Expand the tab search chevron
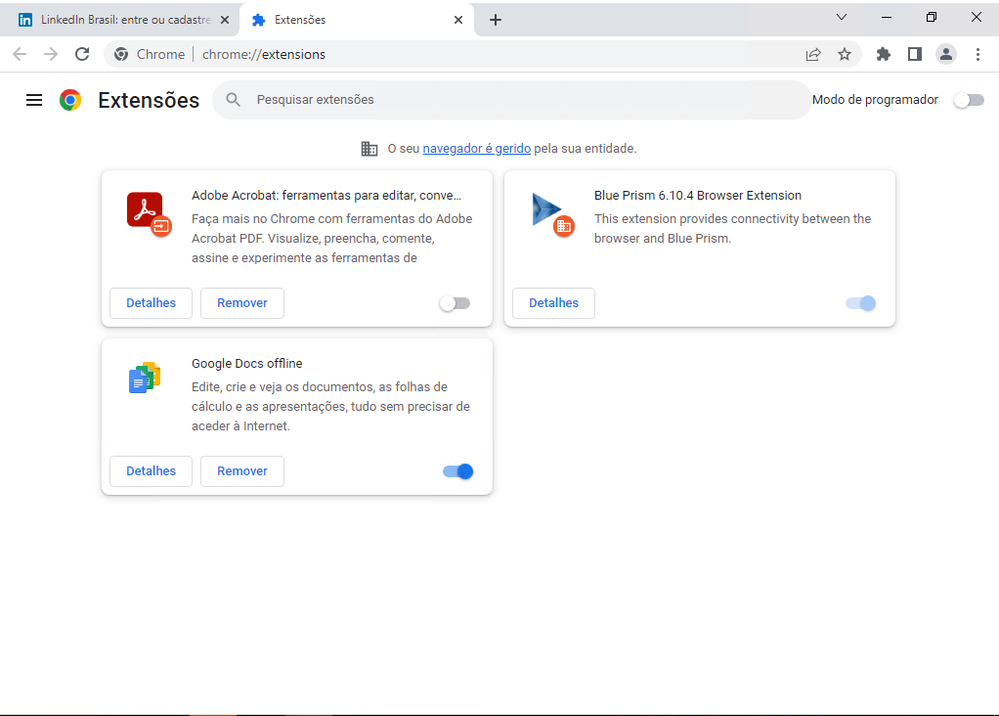Viewport: 999px width, 716px height. [x=841, y=18]
